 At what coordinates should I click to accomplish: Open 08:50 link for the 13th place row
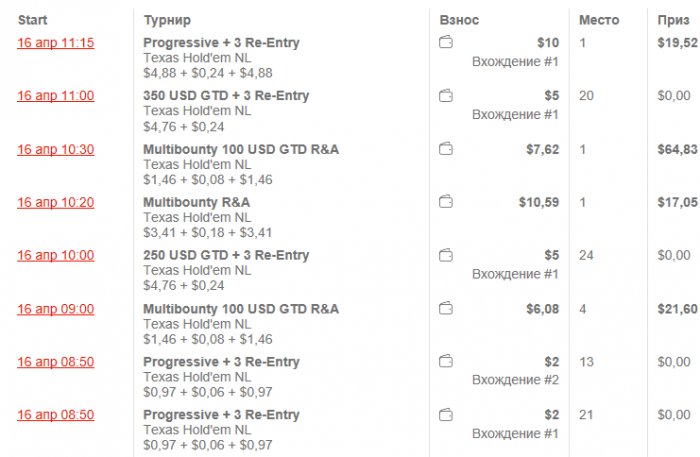click(55, 362)
